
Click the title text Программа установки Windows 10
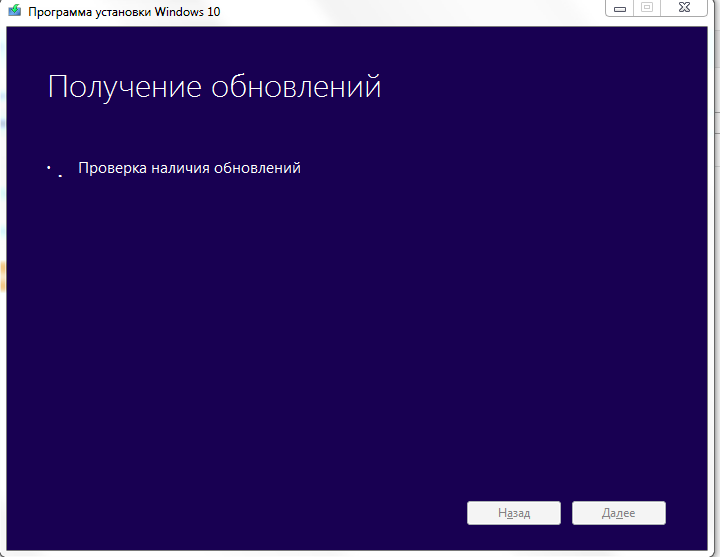pyautogui.click(x=125, y=14)
